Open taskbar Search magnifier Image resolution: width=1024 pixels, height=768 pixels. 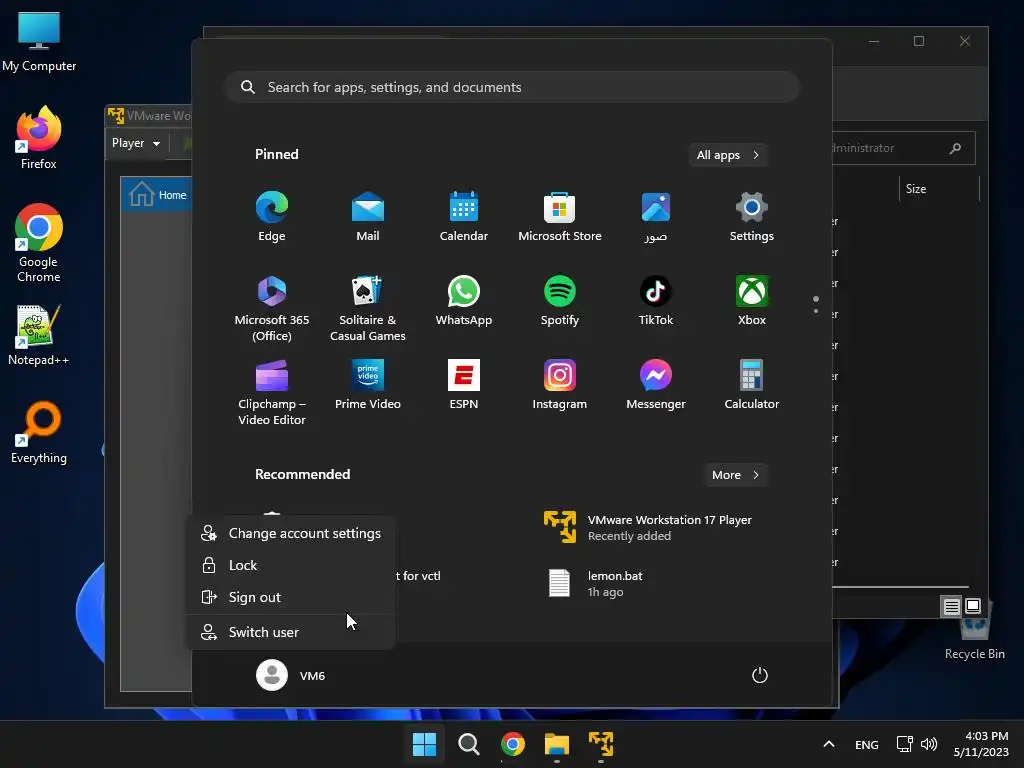tap(468, 744)
